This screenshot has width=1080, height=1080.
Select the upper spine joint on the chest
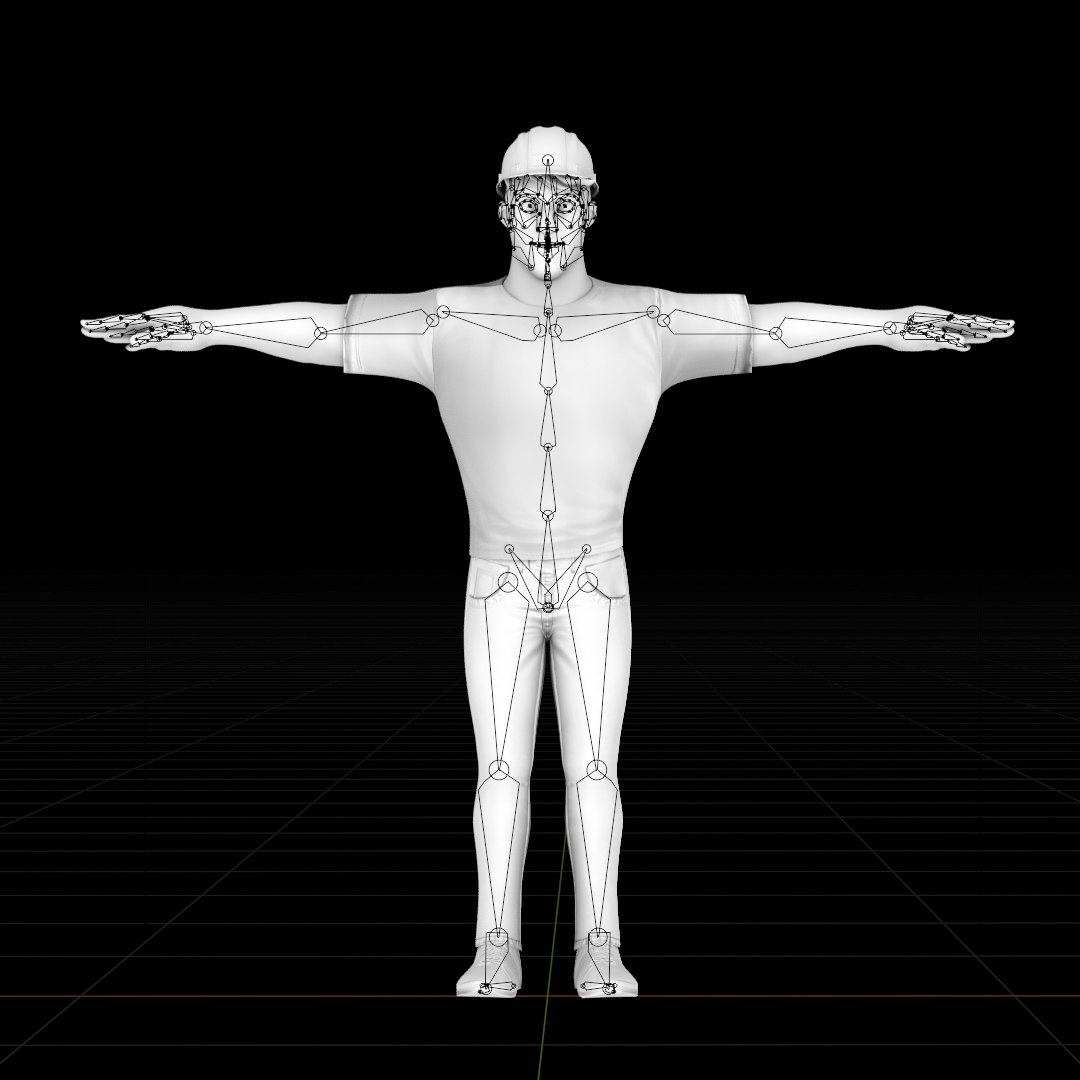pos(548,391)
